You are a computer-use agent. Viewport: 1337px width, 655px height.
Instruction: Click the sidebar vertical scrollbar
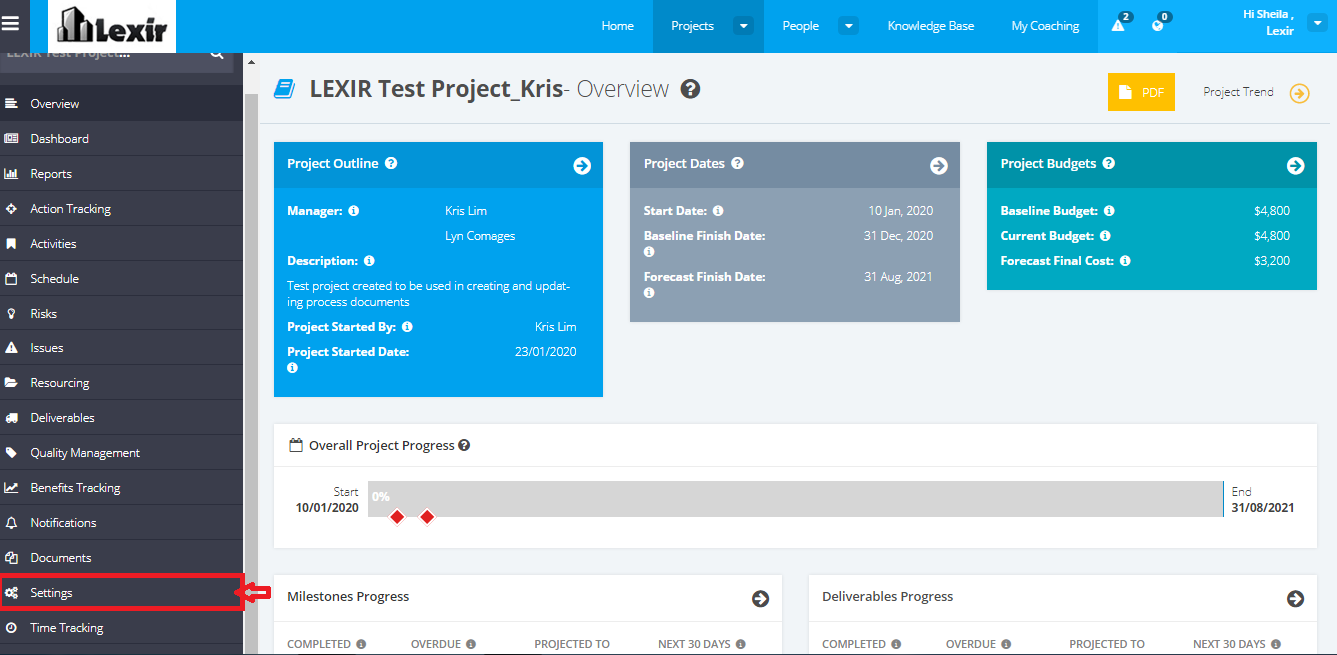click(251, 350)
